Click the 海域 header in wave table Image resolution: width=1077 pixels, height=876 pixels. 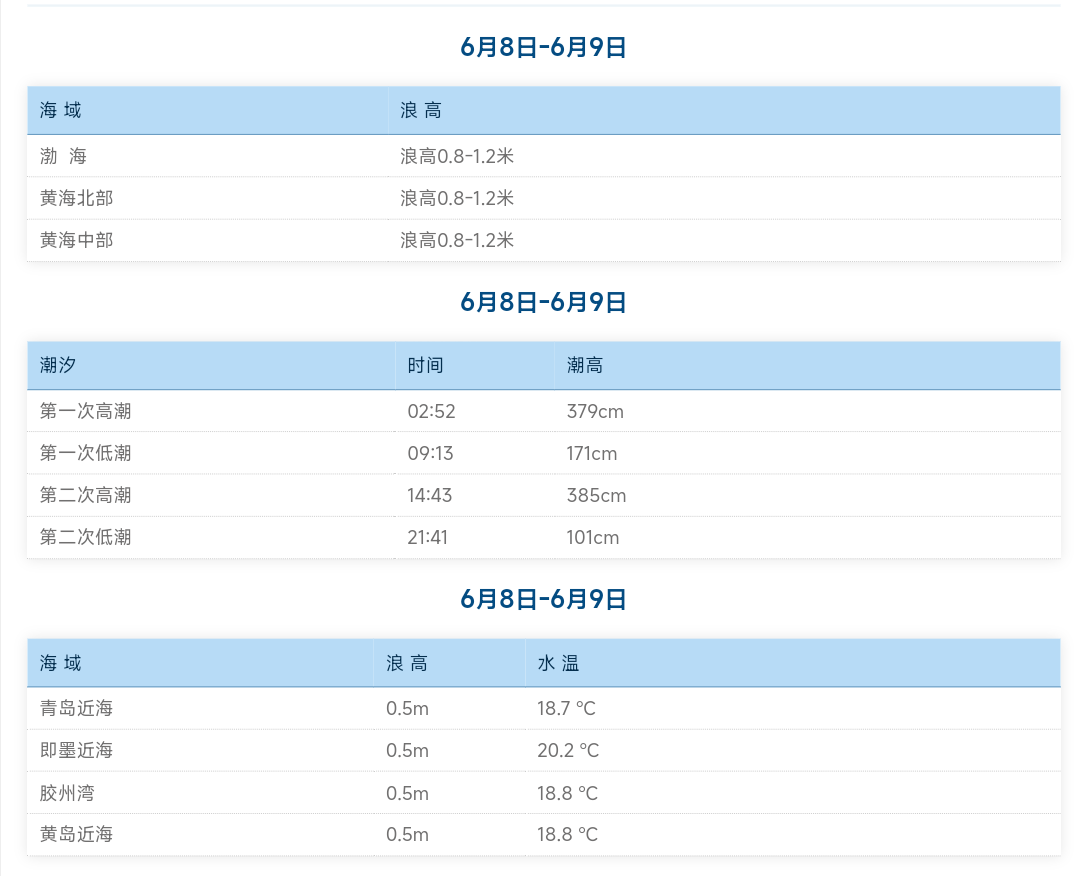click(x=61, y=110)
